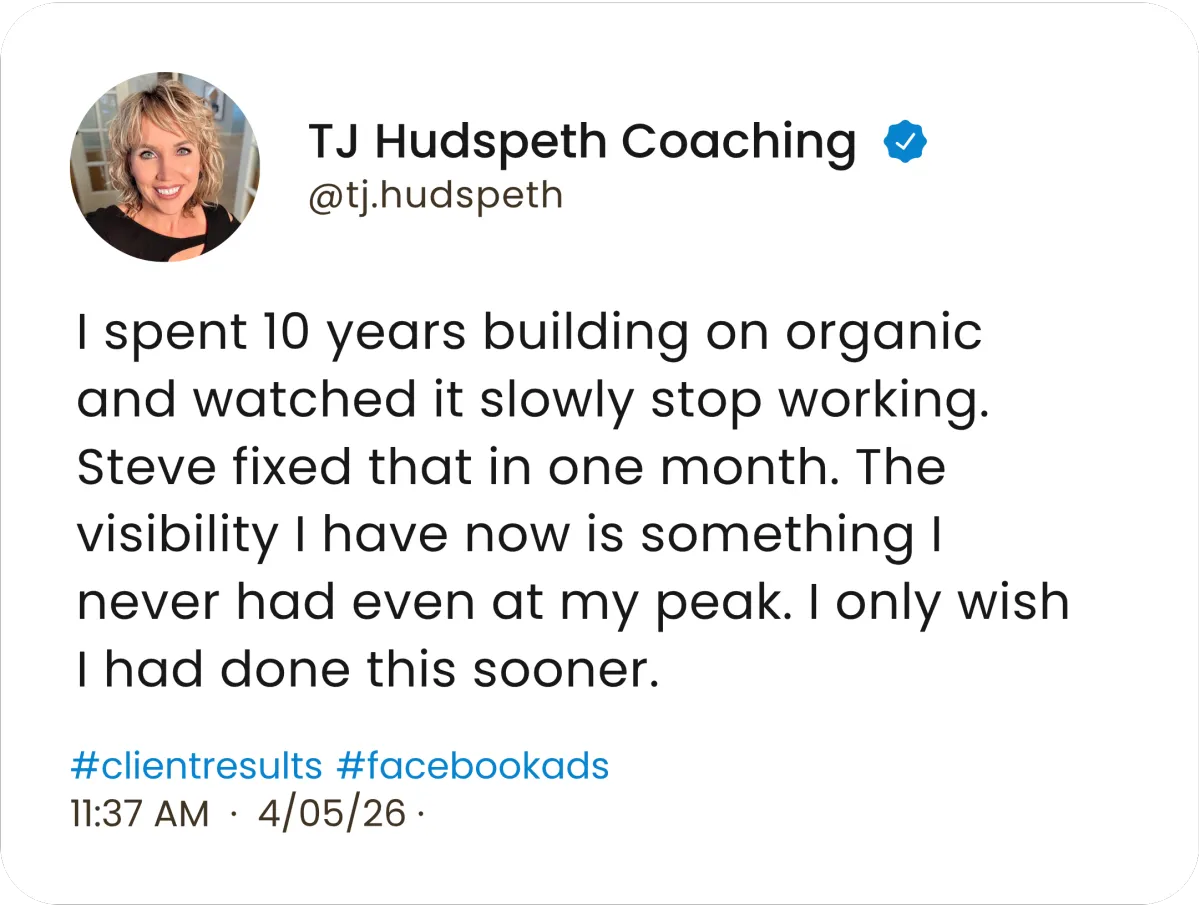
Task: Visit the @tj.hudspeth handle
Action: click(435, 194)
